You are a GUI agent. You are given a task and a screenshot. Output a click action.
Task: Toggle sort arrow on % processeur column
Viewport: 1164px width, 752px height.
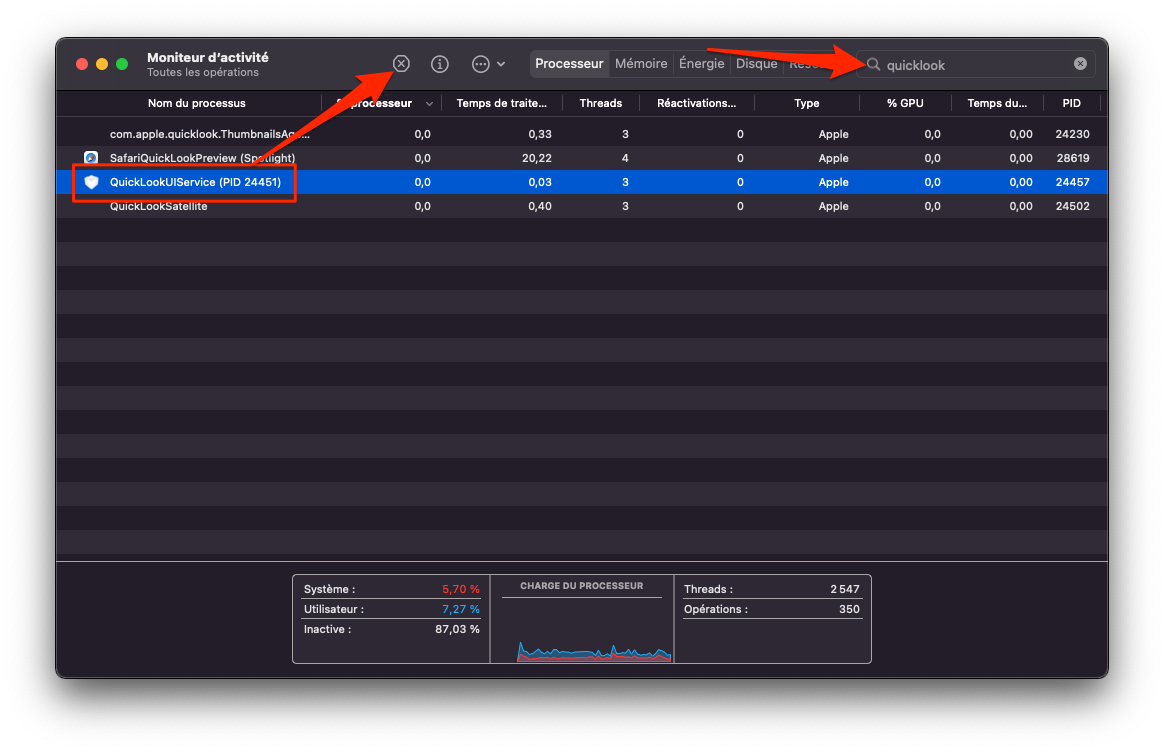[x=429, y=104]
